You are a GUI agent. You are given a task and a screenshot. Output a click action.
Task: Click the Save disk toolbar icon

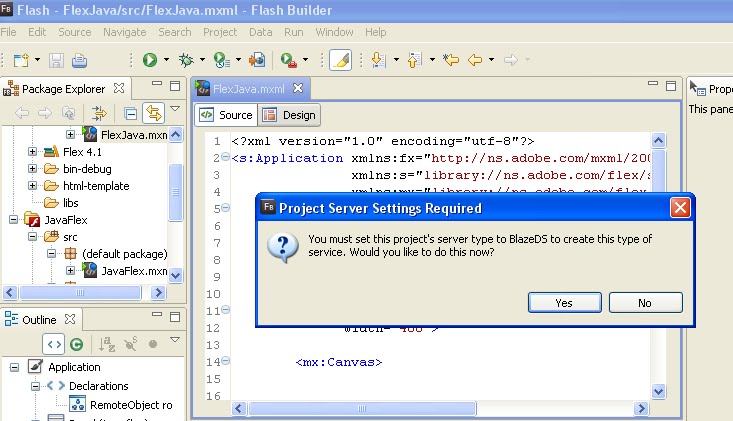pos(57,60)
